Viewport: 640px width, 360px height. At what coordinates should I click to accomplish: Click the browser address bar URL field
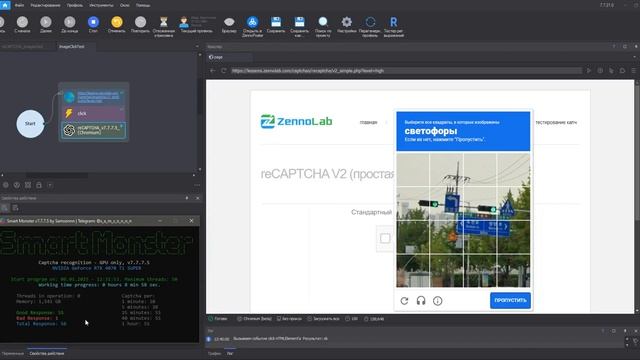coord(406,71)
